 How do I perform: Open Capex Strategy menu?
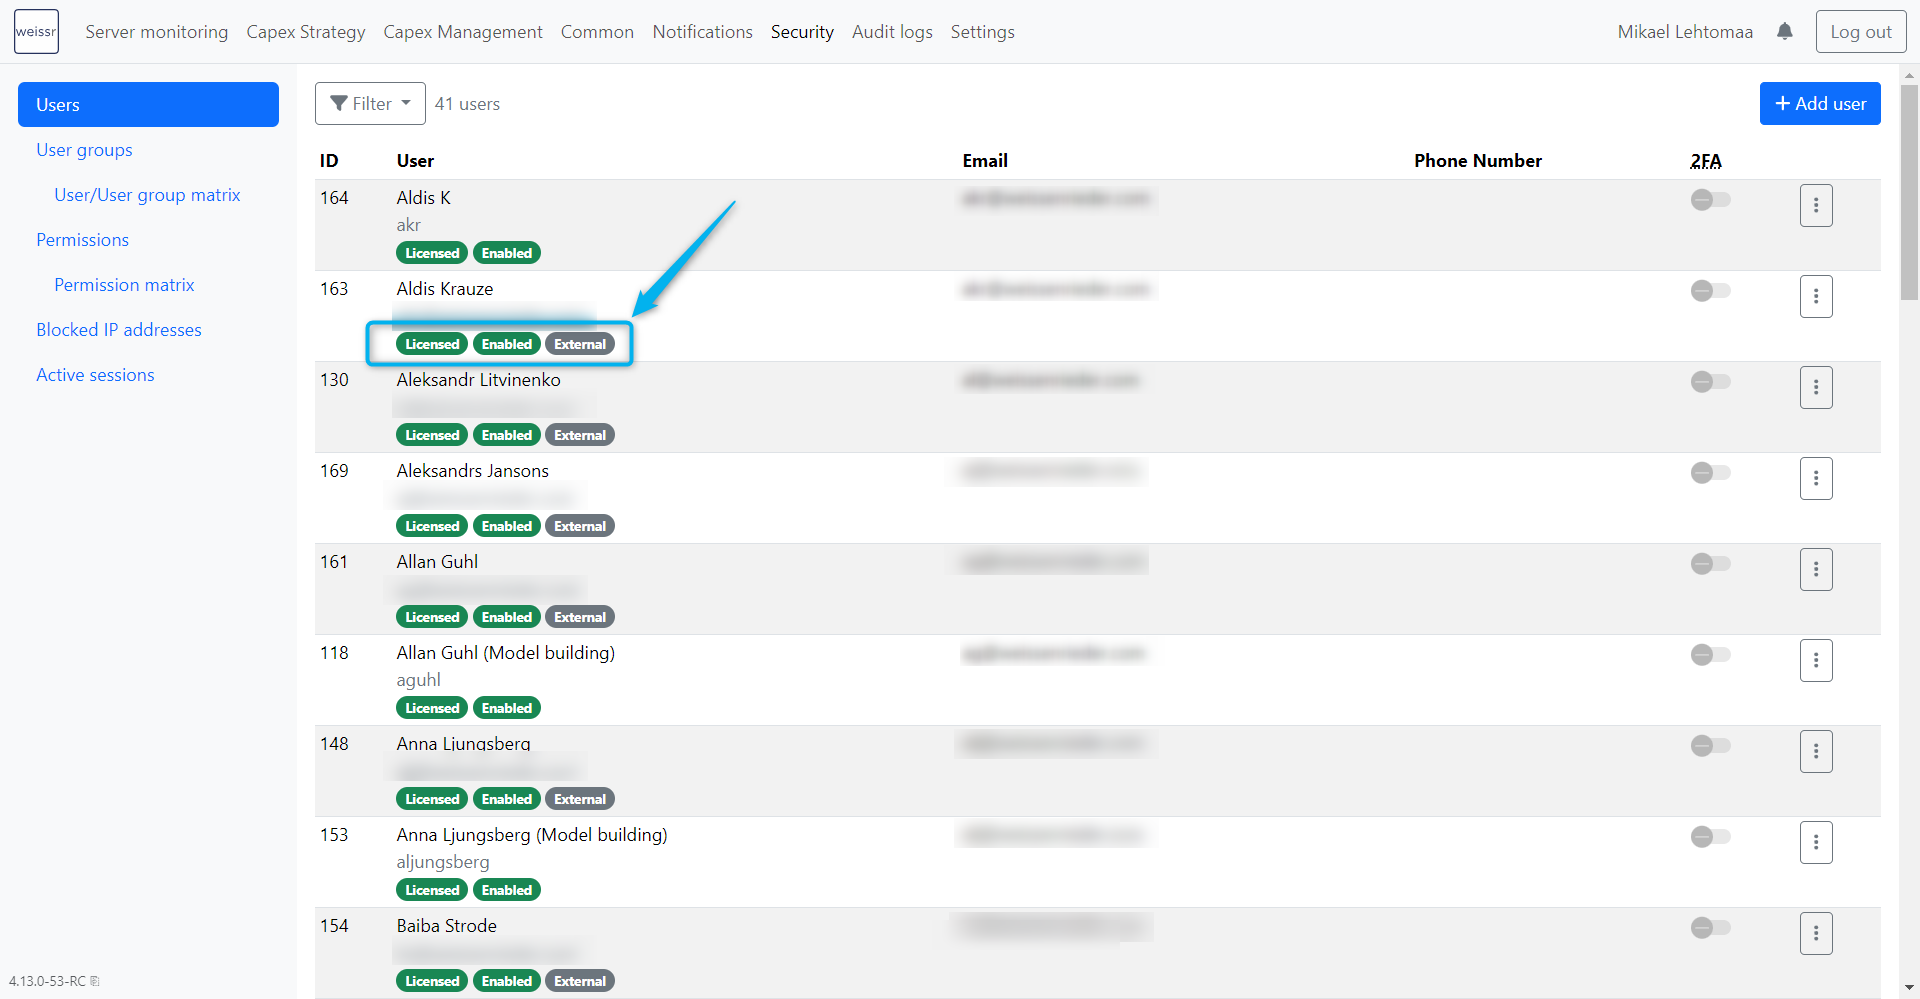[306, 32]
